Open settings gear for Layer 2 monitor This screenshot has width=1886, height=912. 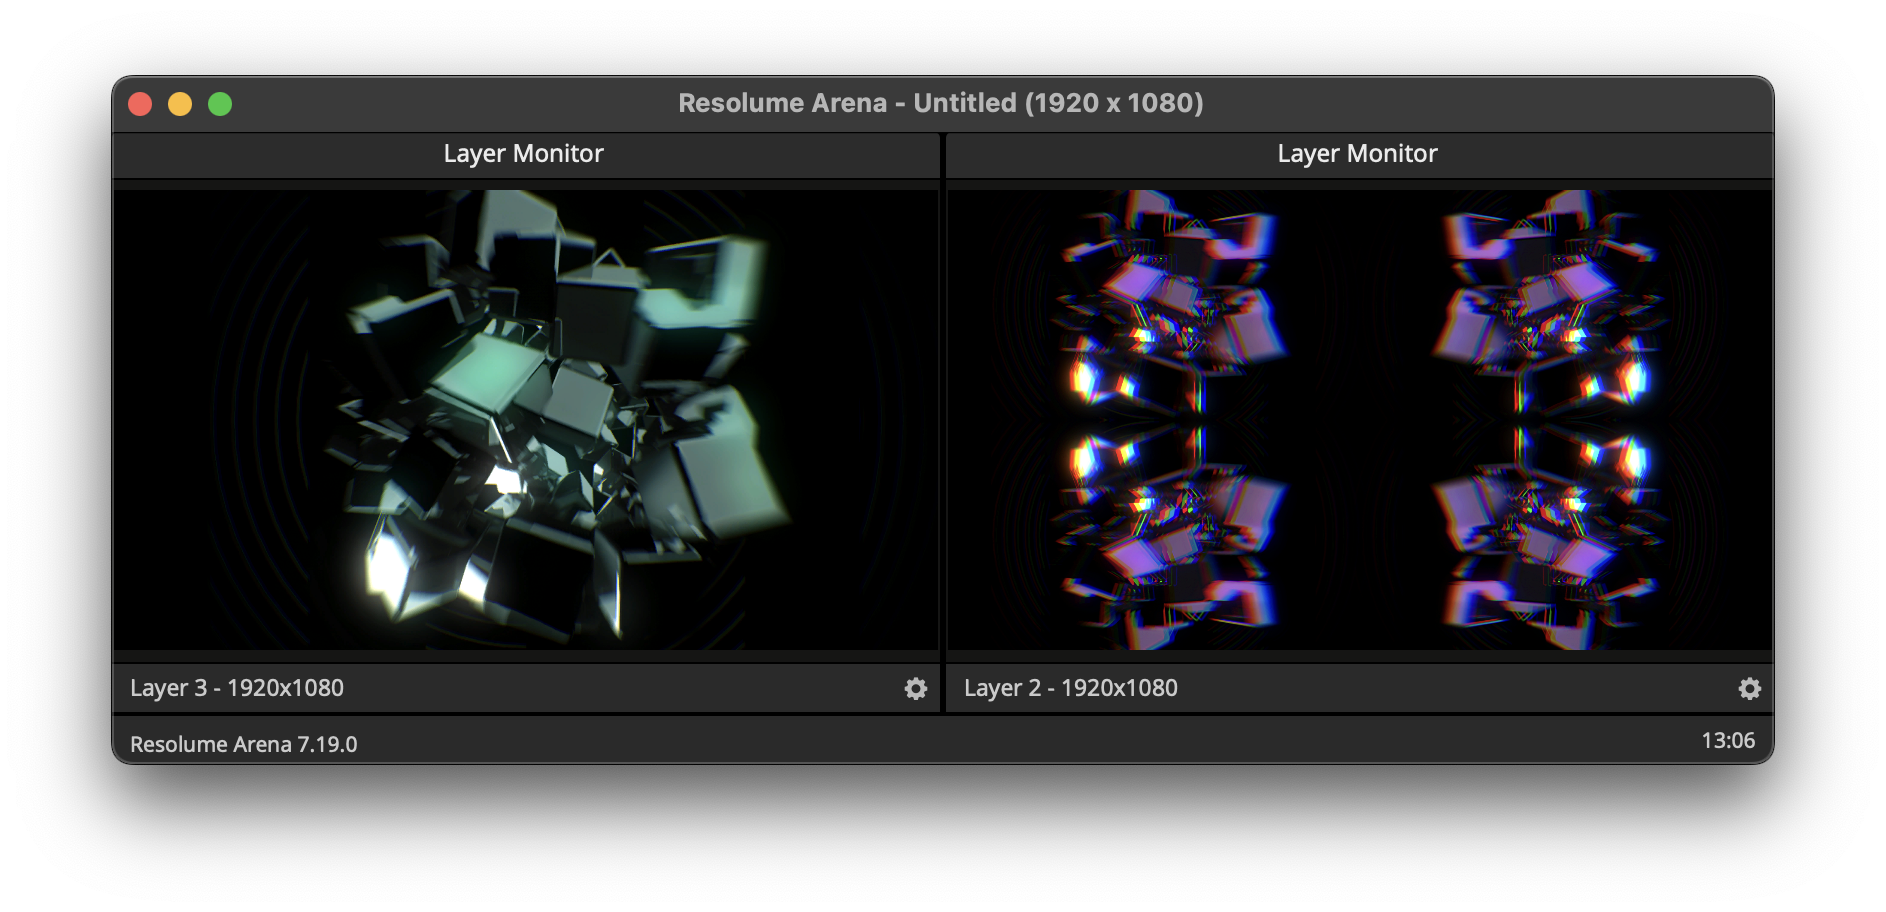1749,688
